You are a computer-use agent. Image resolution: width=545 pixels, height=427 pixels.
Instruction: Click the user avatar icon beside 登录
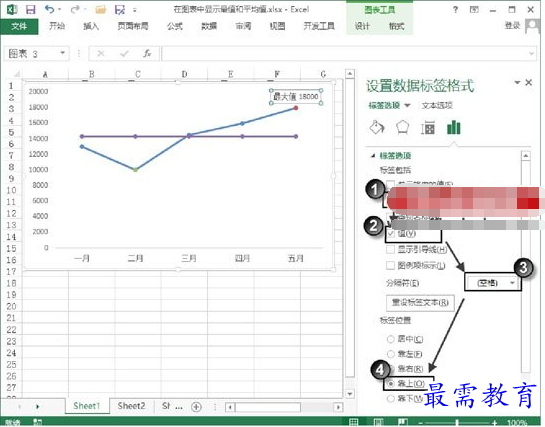(x=532, y=26)
